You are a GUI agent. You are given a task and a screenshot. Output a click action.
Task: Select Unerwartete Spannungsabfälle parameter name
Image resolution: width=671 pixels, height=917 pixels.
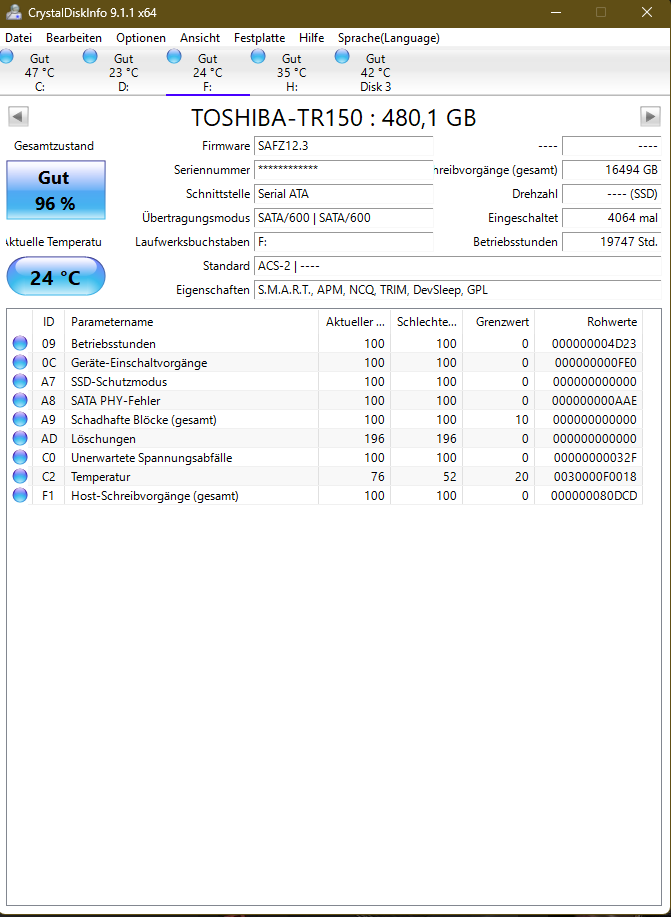coord(152,458)
